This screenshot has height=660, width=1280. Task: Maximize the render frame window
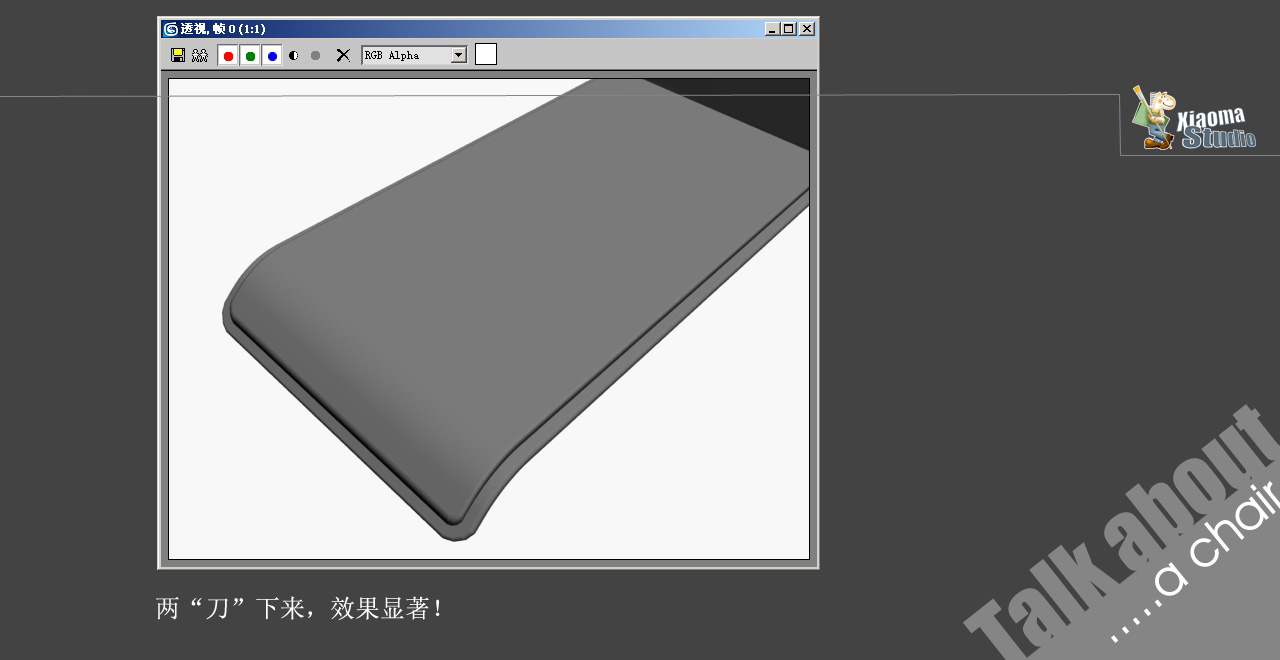[x=789, y=29]
